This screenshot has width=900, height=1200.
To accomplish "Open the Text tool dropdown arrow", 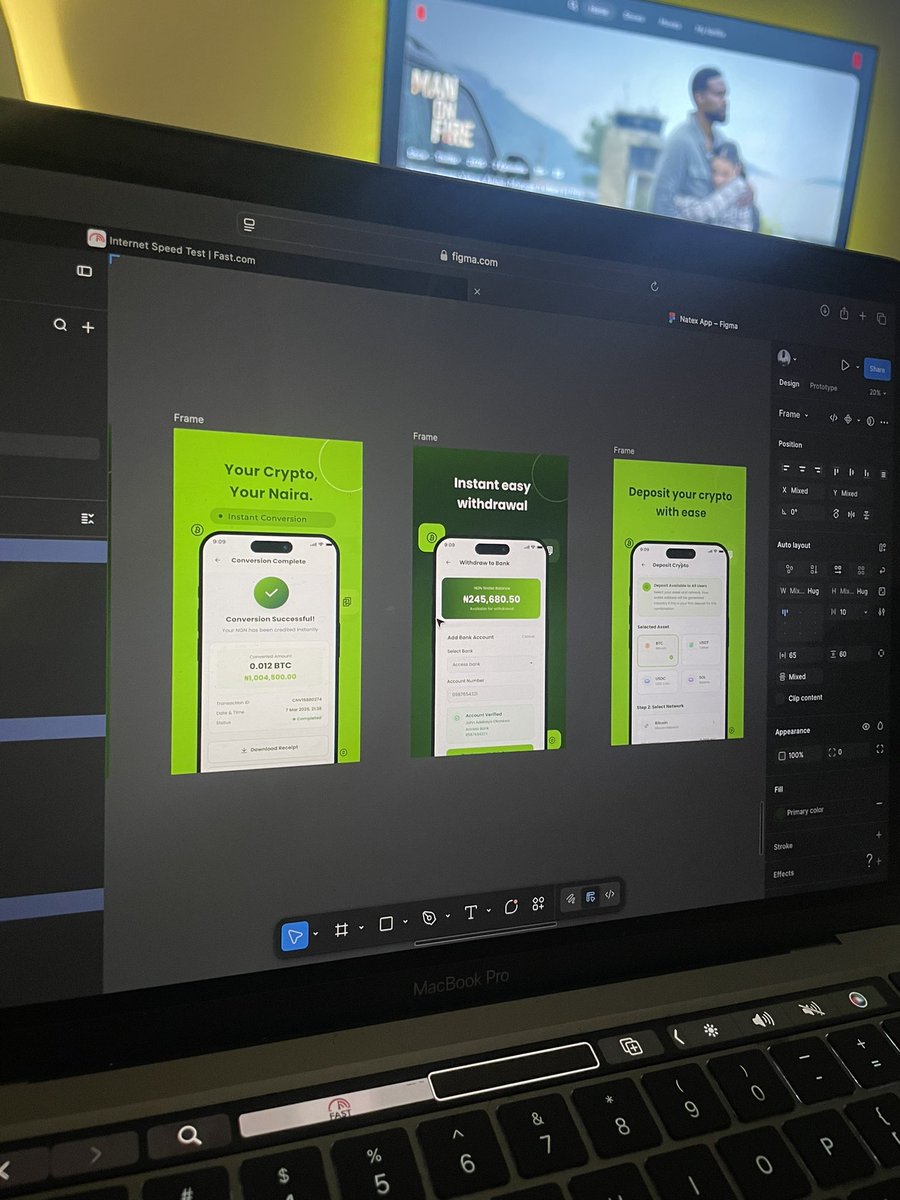I will [489, 910].
